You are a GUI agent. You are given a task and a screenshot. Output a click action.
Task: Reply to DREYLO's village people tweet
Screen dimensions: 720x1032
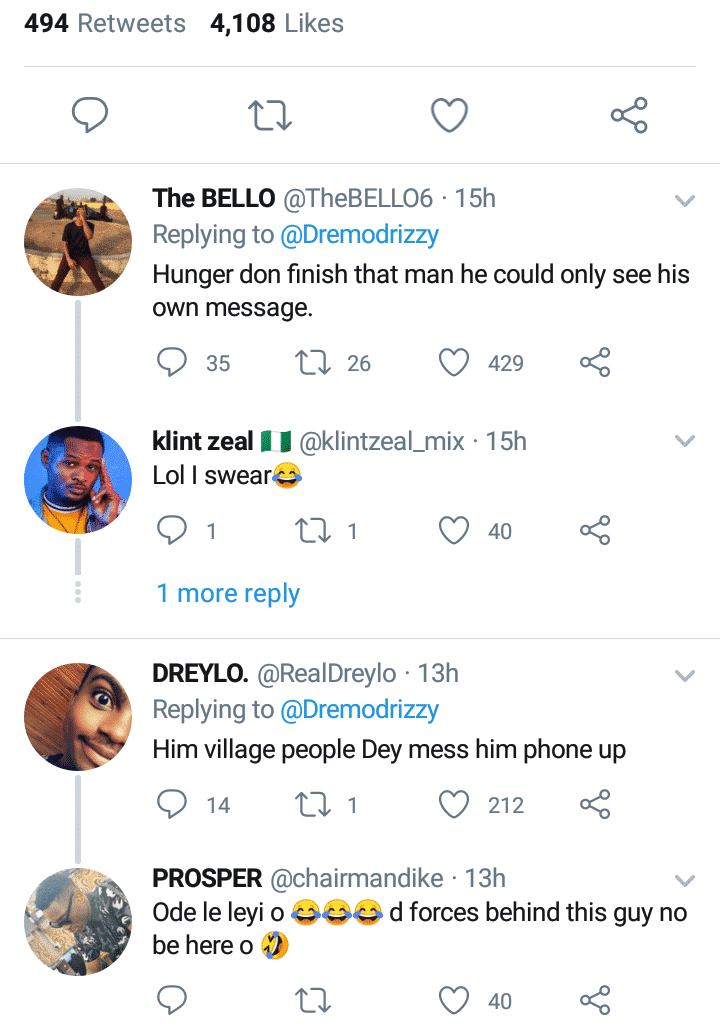coord(173,805)
